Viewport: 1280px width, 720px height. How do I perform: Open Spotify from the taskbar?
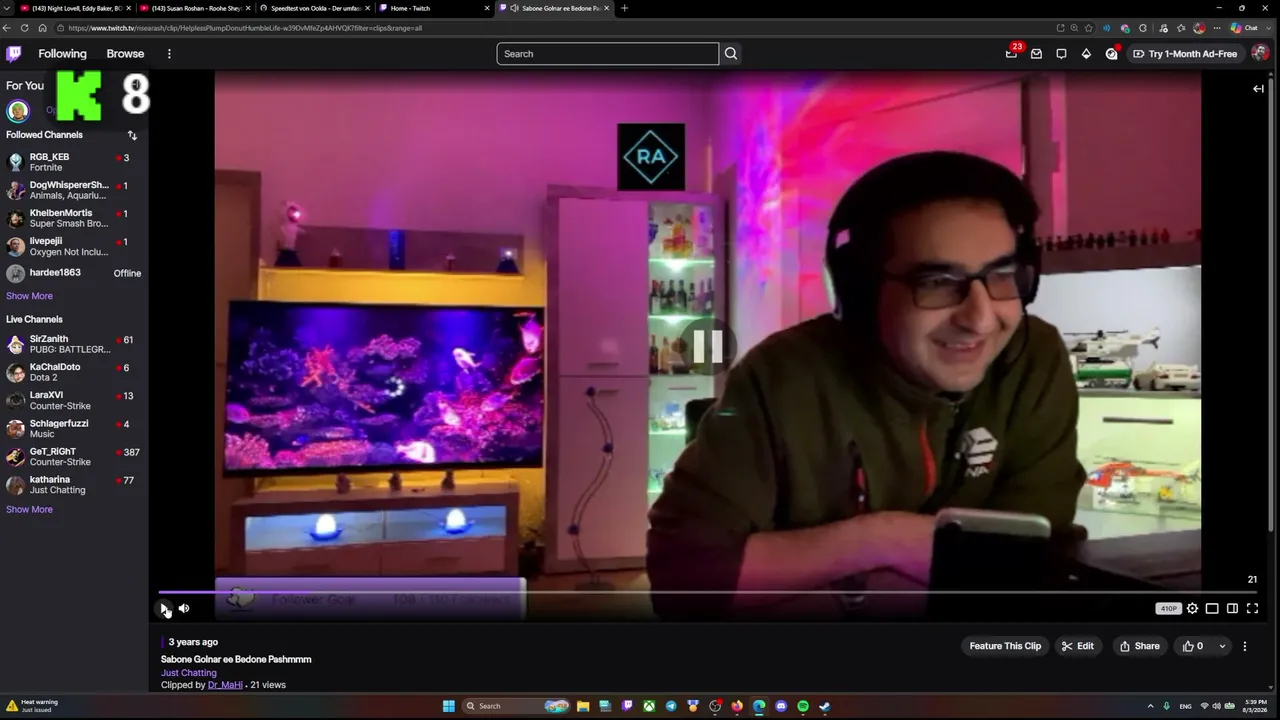[803, 706]
